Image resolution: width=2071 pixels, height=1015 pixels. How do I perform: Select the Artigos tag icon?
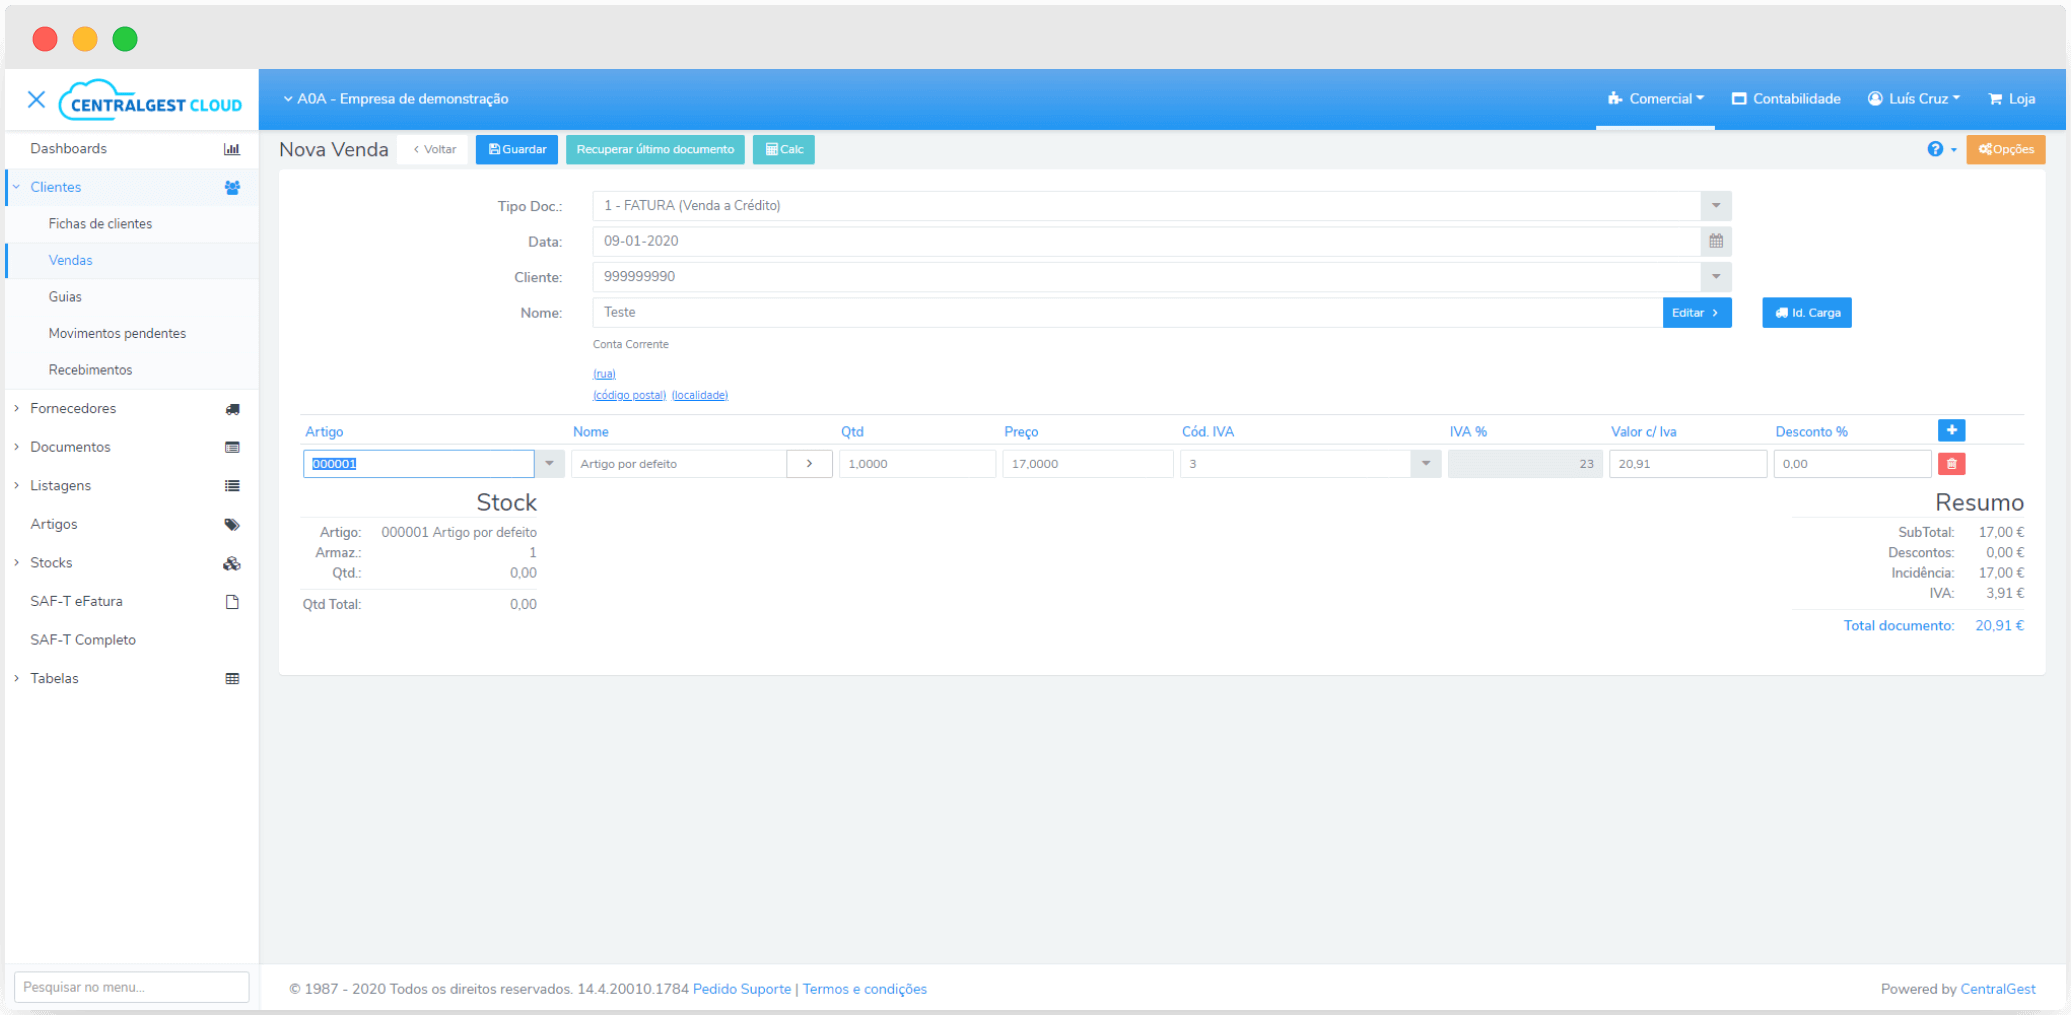click(x=233, y=524)
